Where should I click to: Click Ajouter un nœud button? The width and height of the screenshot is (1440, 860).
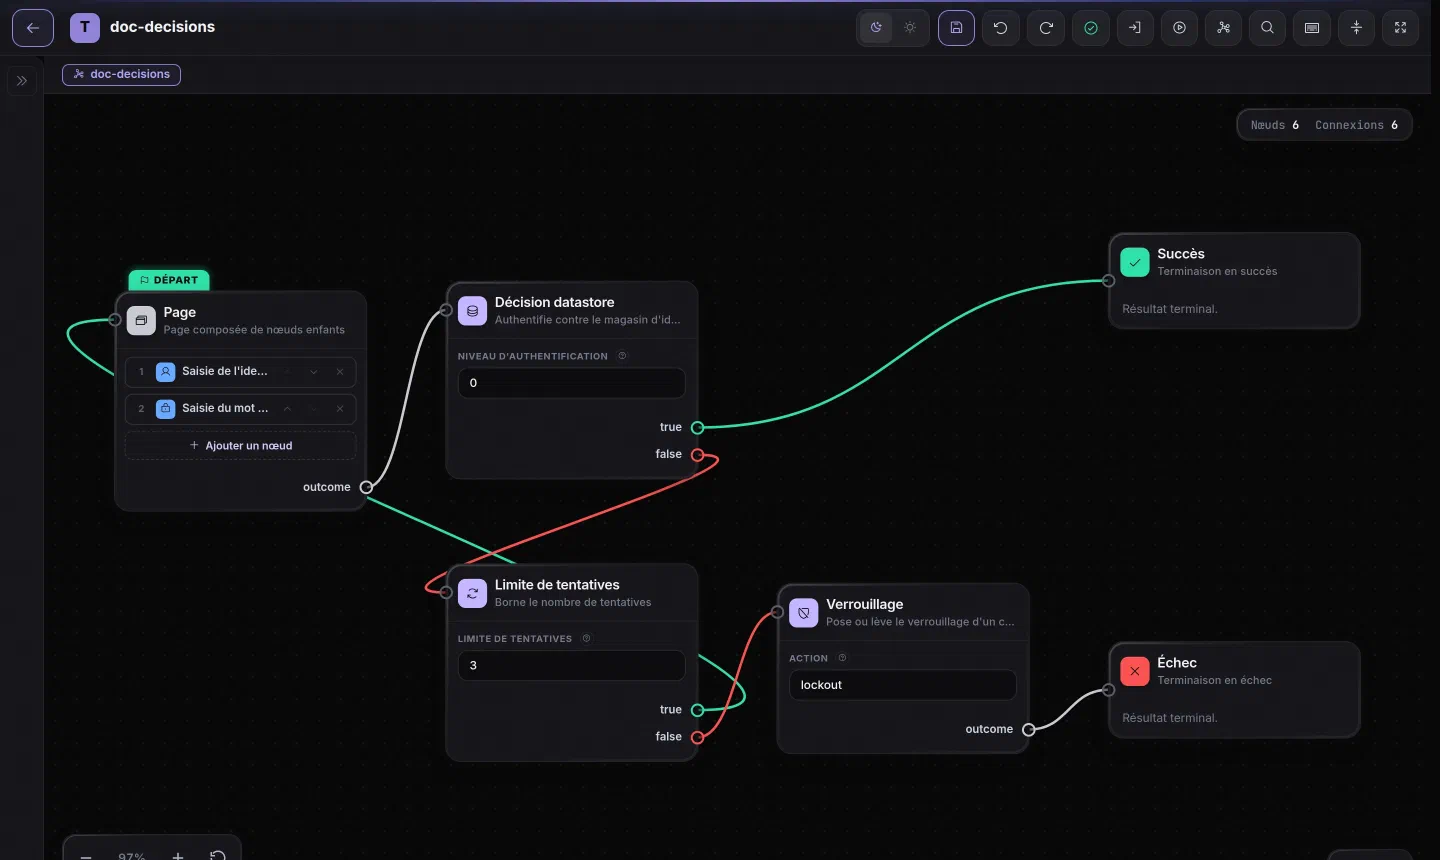point(240,446)
